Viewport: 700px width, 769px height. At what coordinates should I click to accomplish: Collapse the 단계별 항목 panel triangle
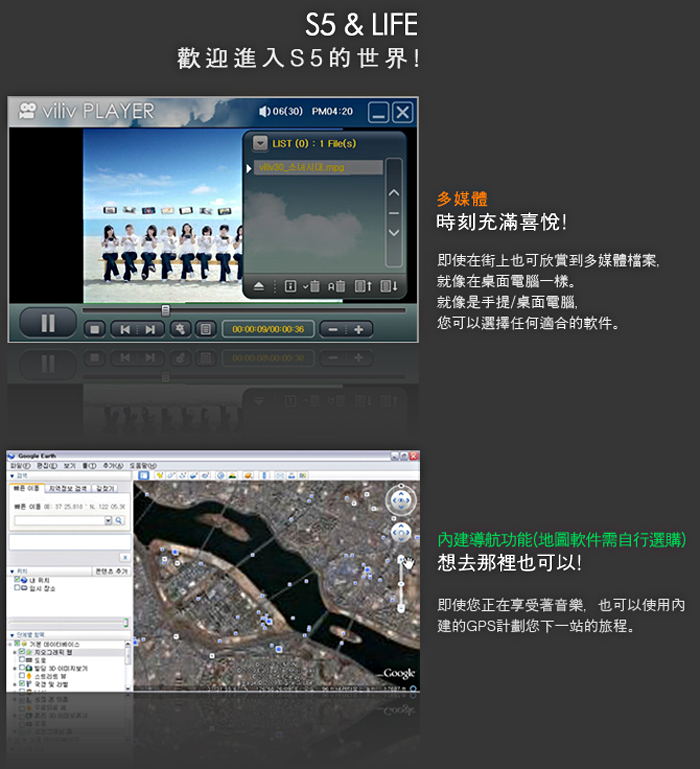click(12, 635)
